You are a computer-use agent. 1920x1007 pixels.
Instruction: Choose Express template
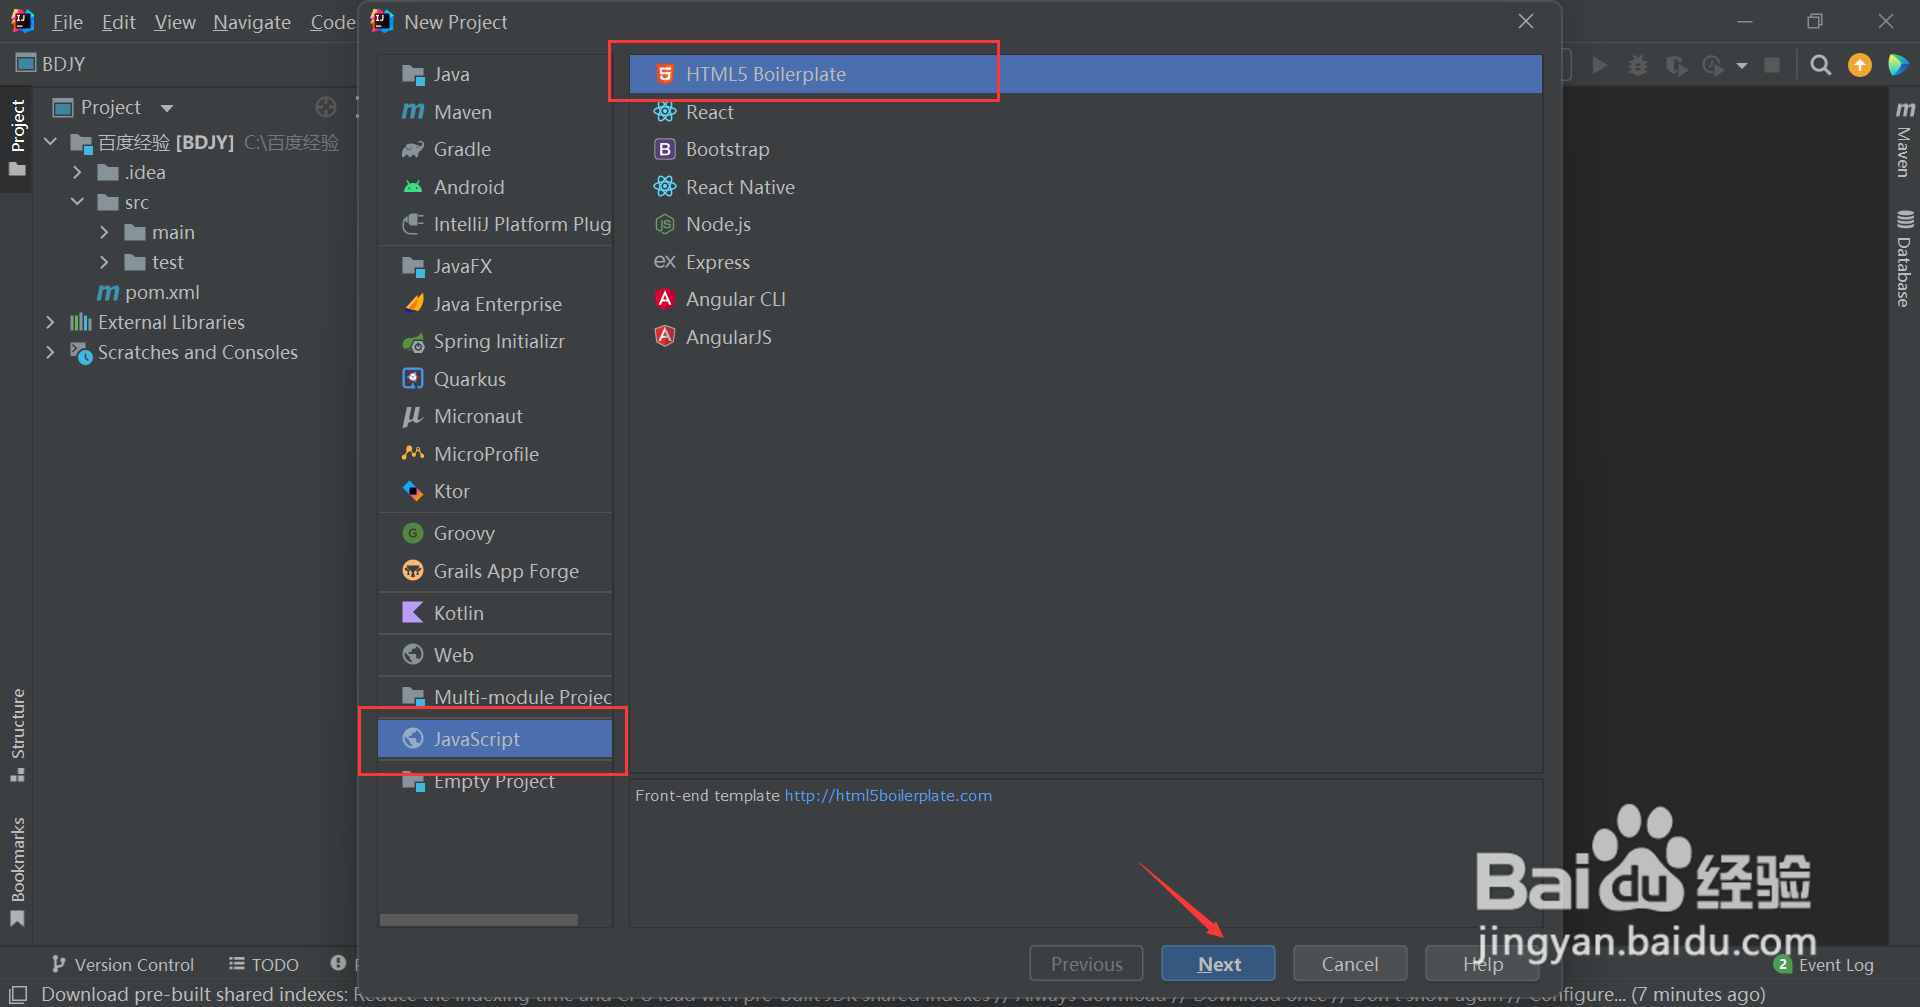click(1085, 262)
